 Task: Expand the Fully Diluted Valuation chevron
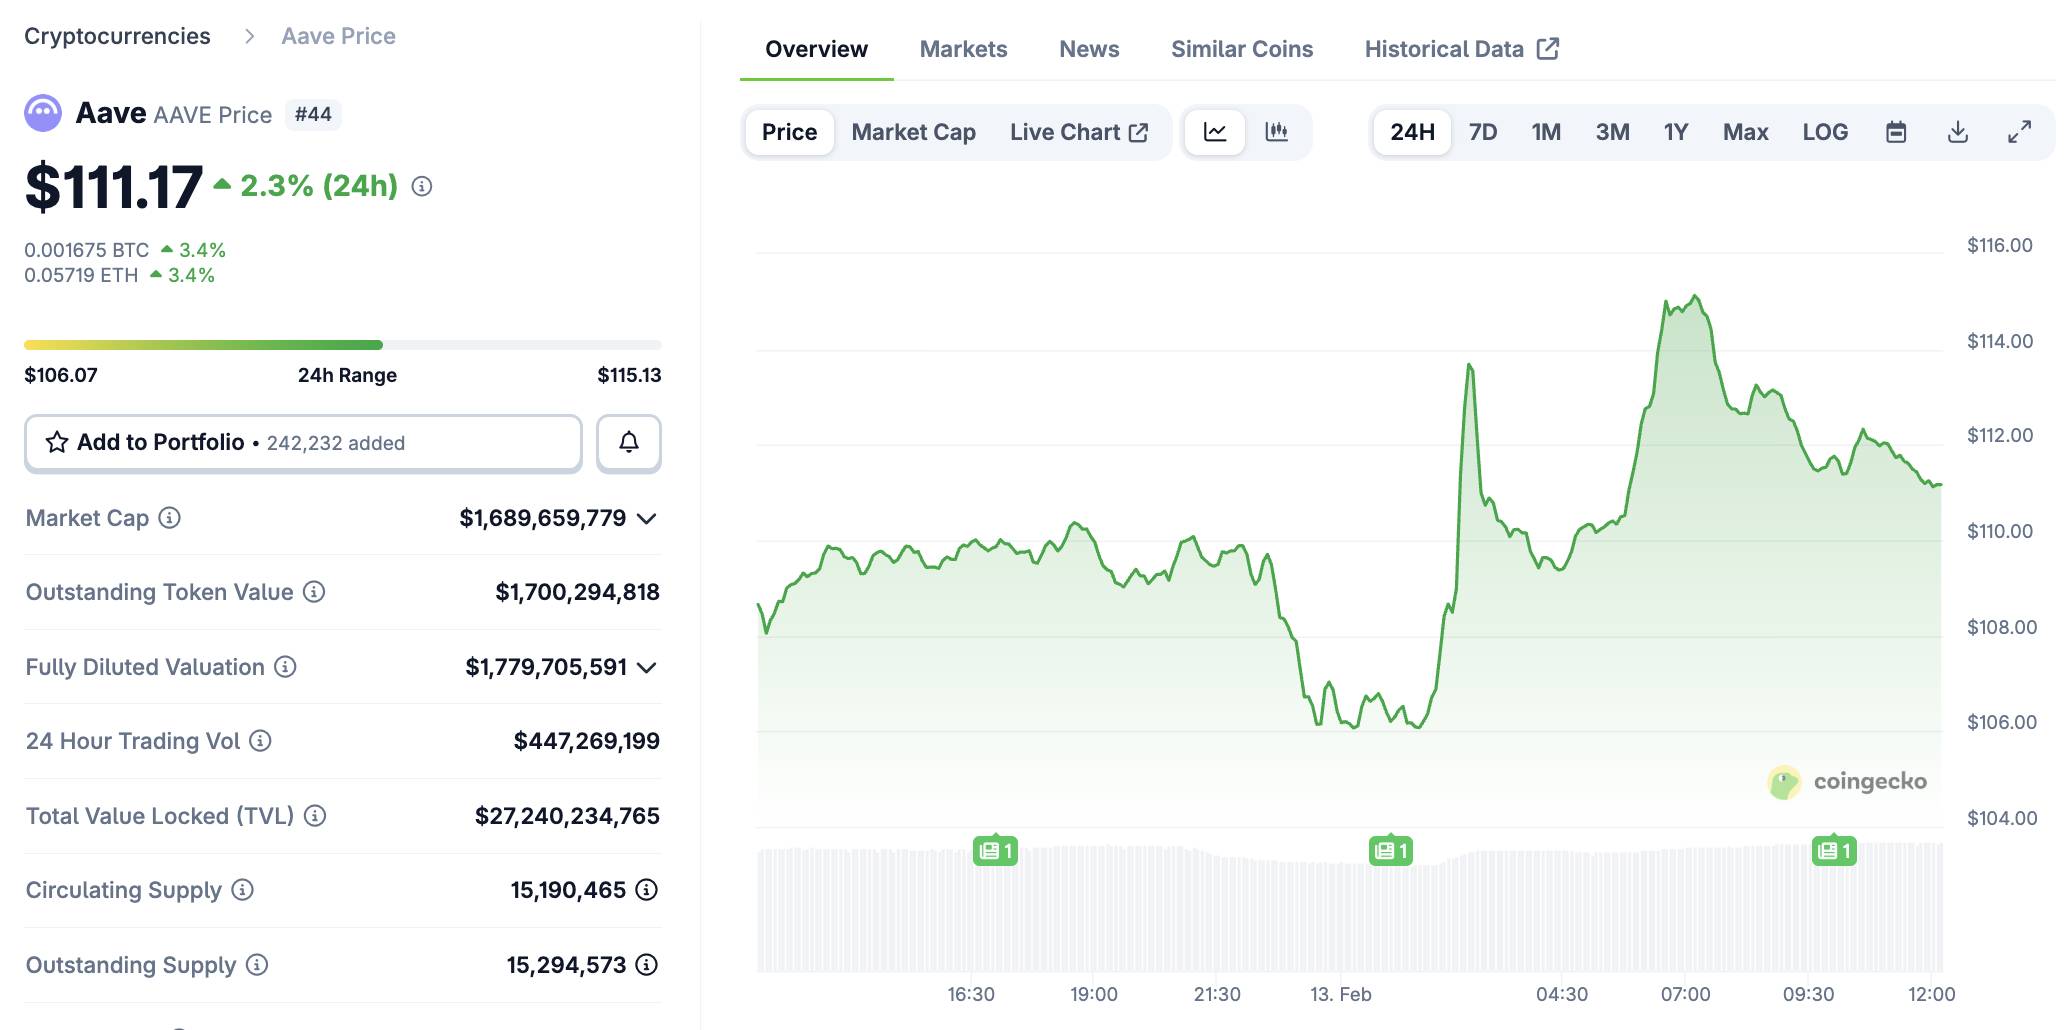[x=647, y=667]
